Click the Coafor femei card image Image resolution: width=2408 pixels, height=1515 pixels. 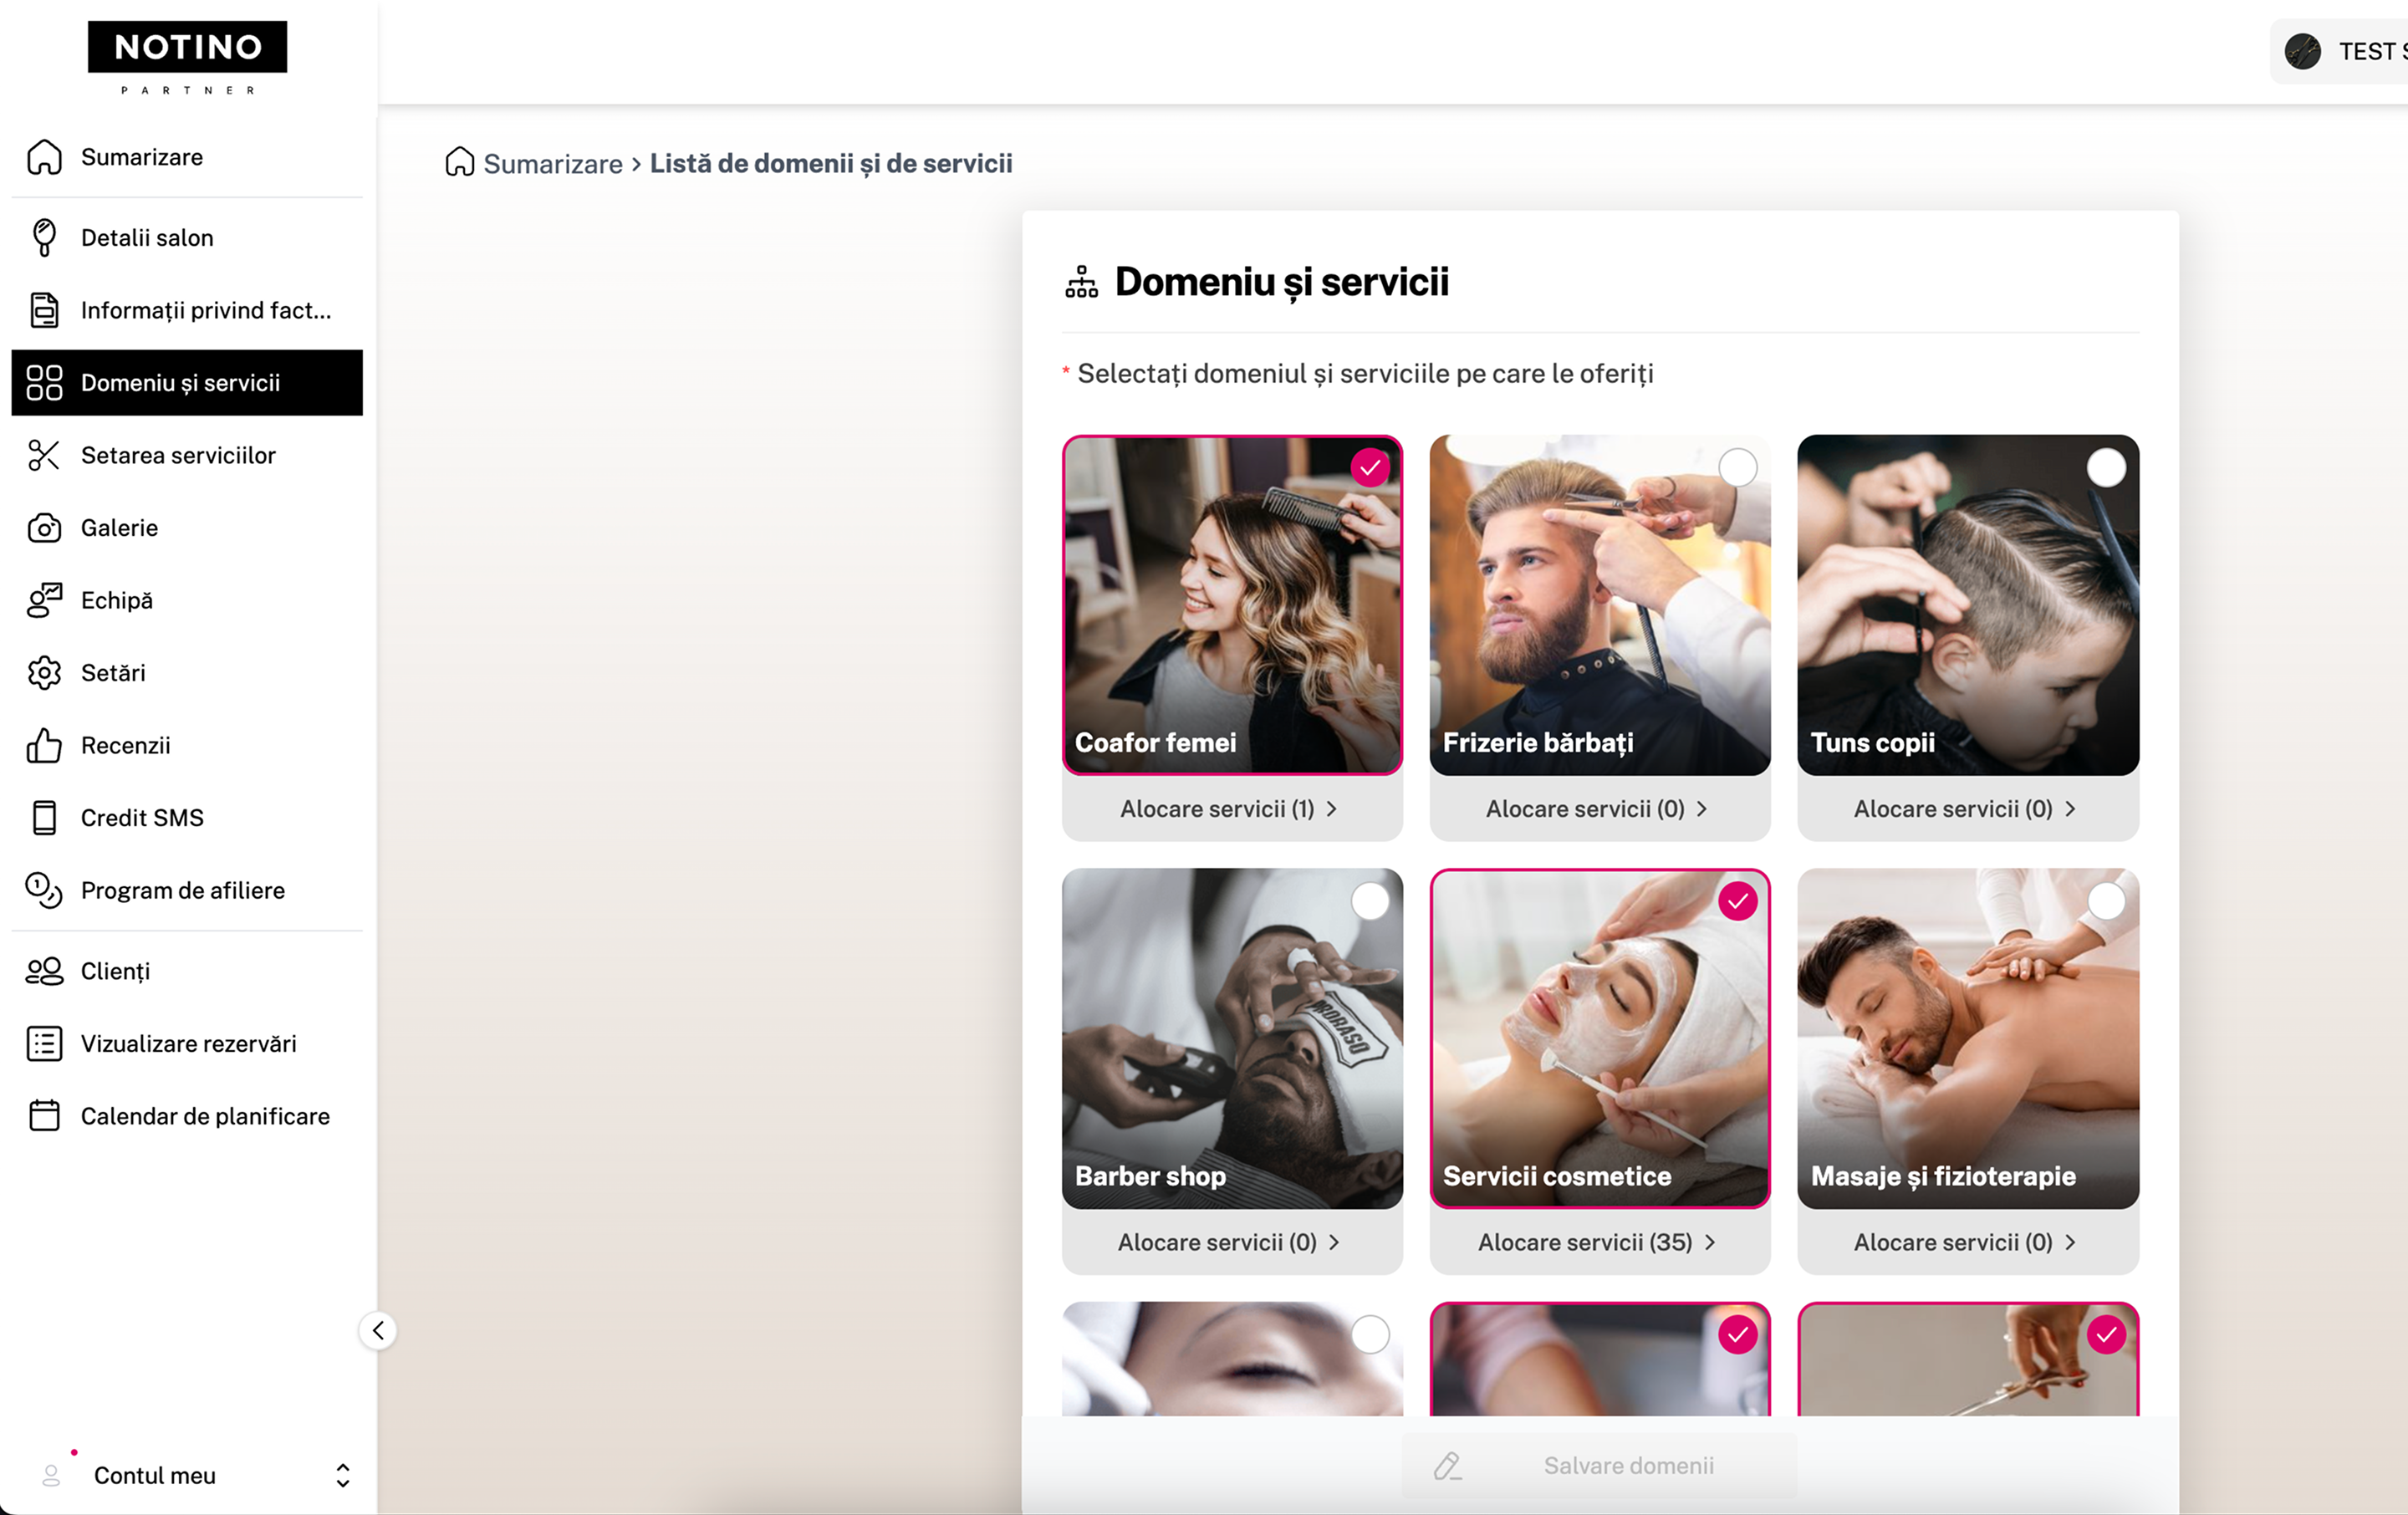click(x=1232, y=605)
